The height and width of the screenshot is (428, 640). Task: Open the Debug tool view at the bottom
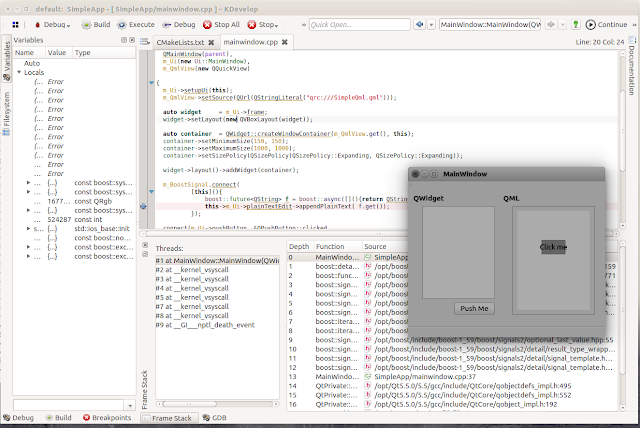point(19,418)
